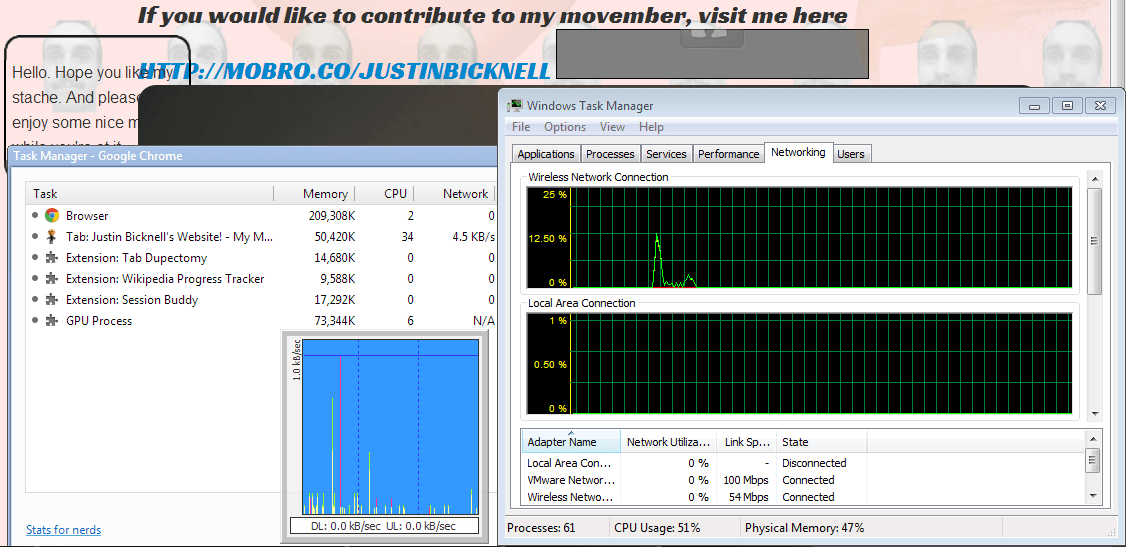The height and width of the screenshot is (547, 1126).
Task: Minimize the Windows Task Manager window
Action: [x=1035, y=106]
